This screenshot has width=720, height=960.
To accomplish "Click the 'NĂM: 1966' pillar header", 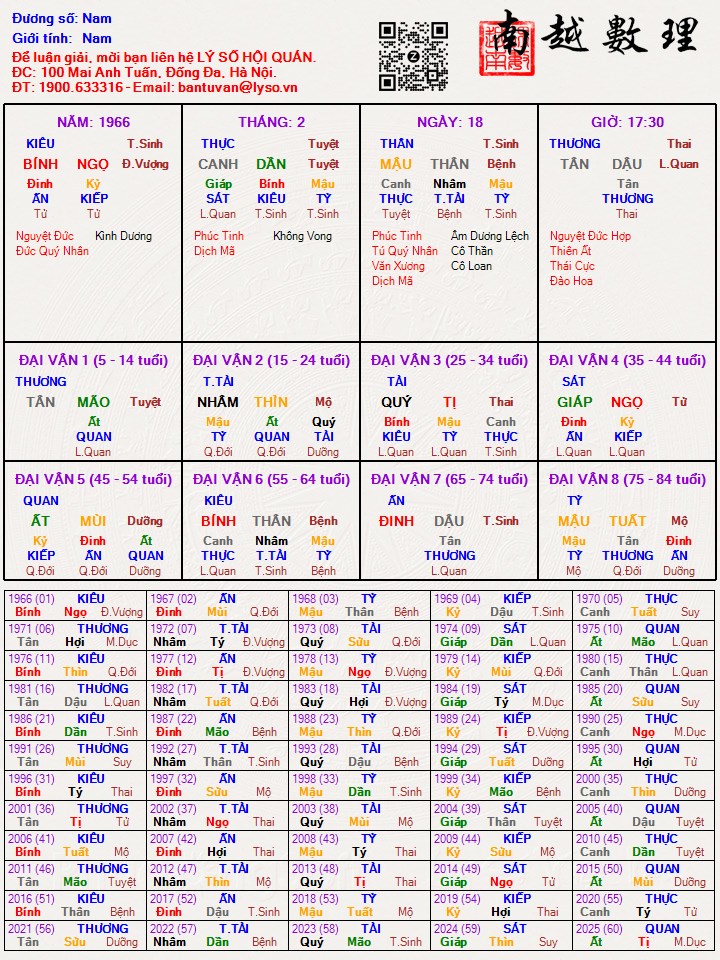I will point(93,122).
